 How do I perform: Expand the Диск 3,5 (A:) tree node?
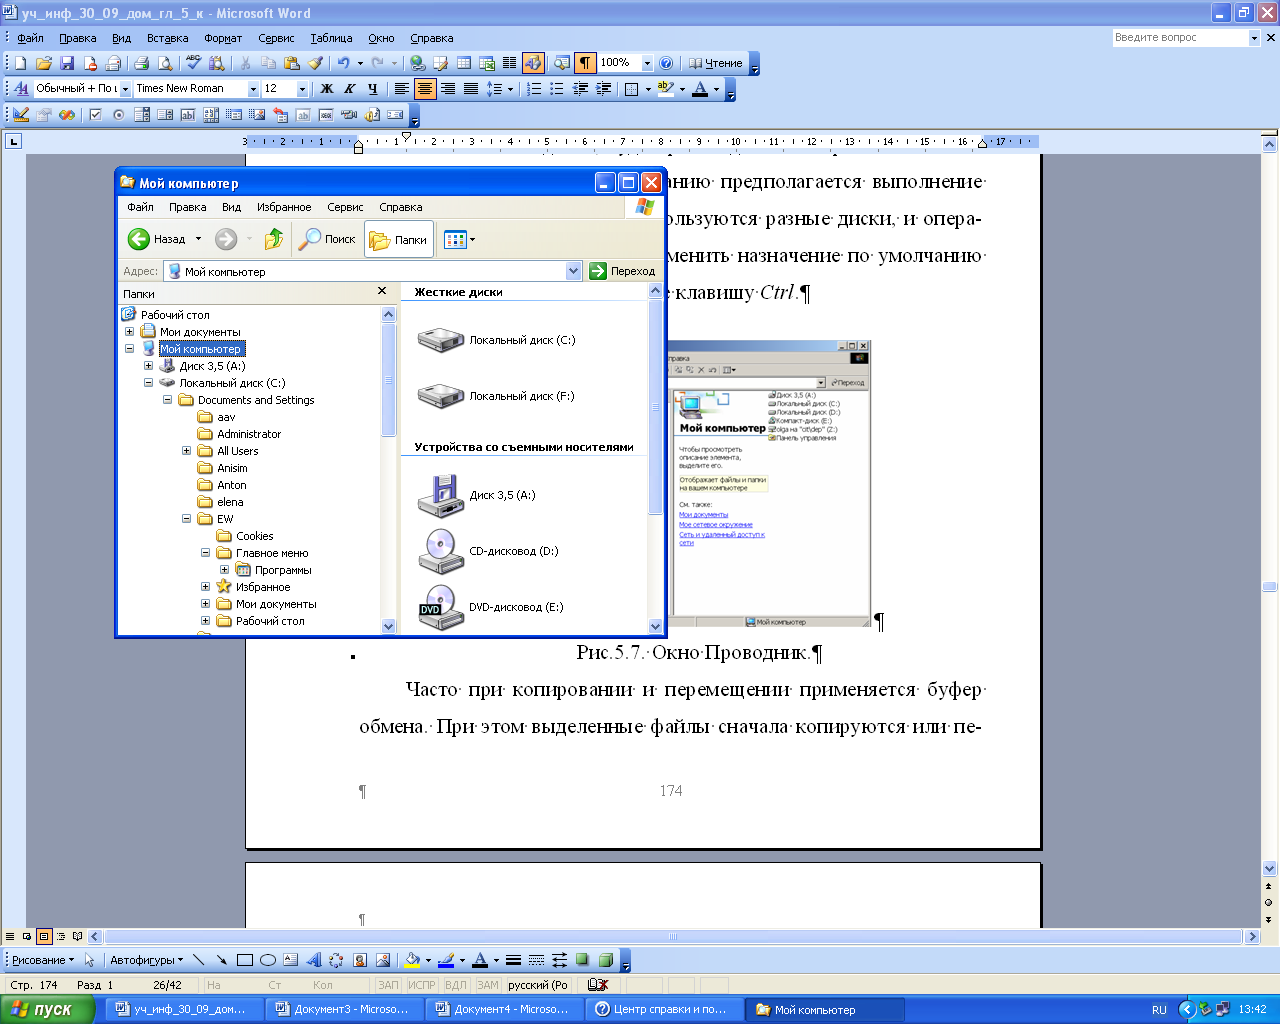coord(148,366)
